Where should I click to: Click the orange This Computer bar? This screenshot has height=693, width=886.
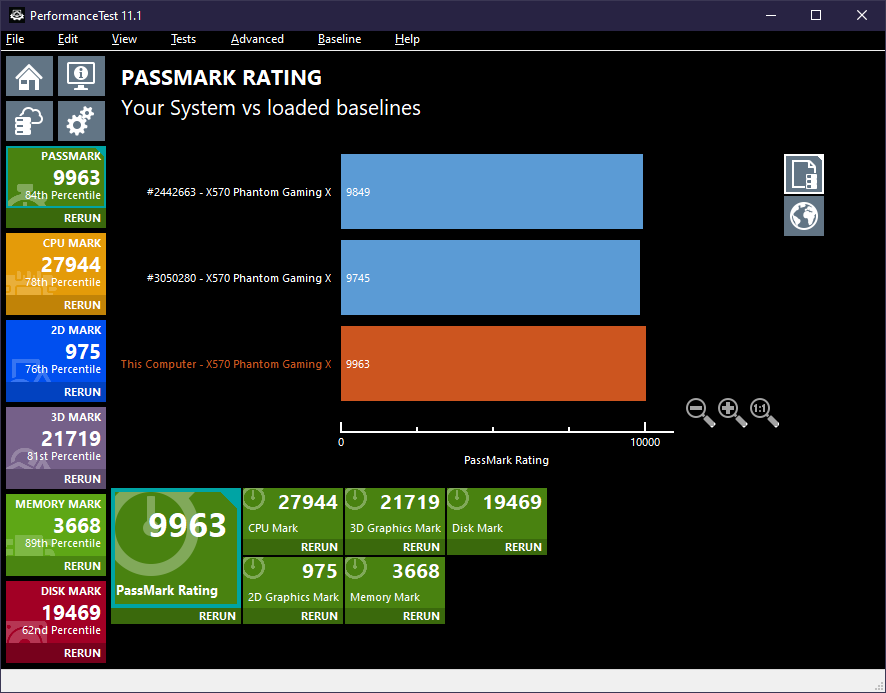tap(493, 363)
